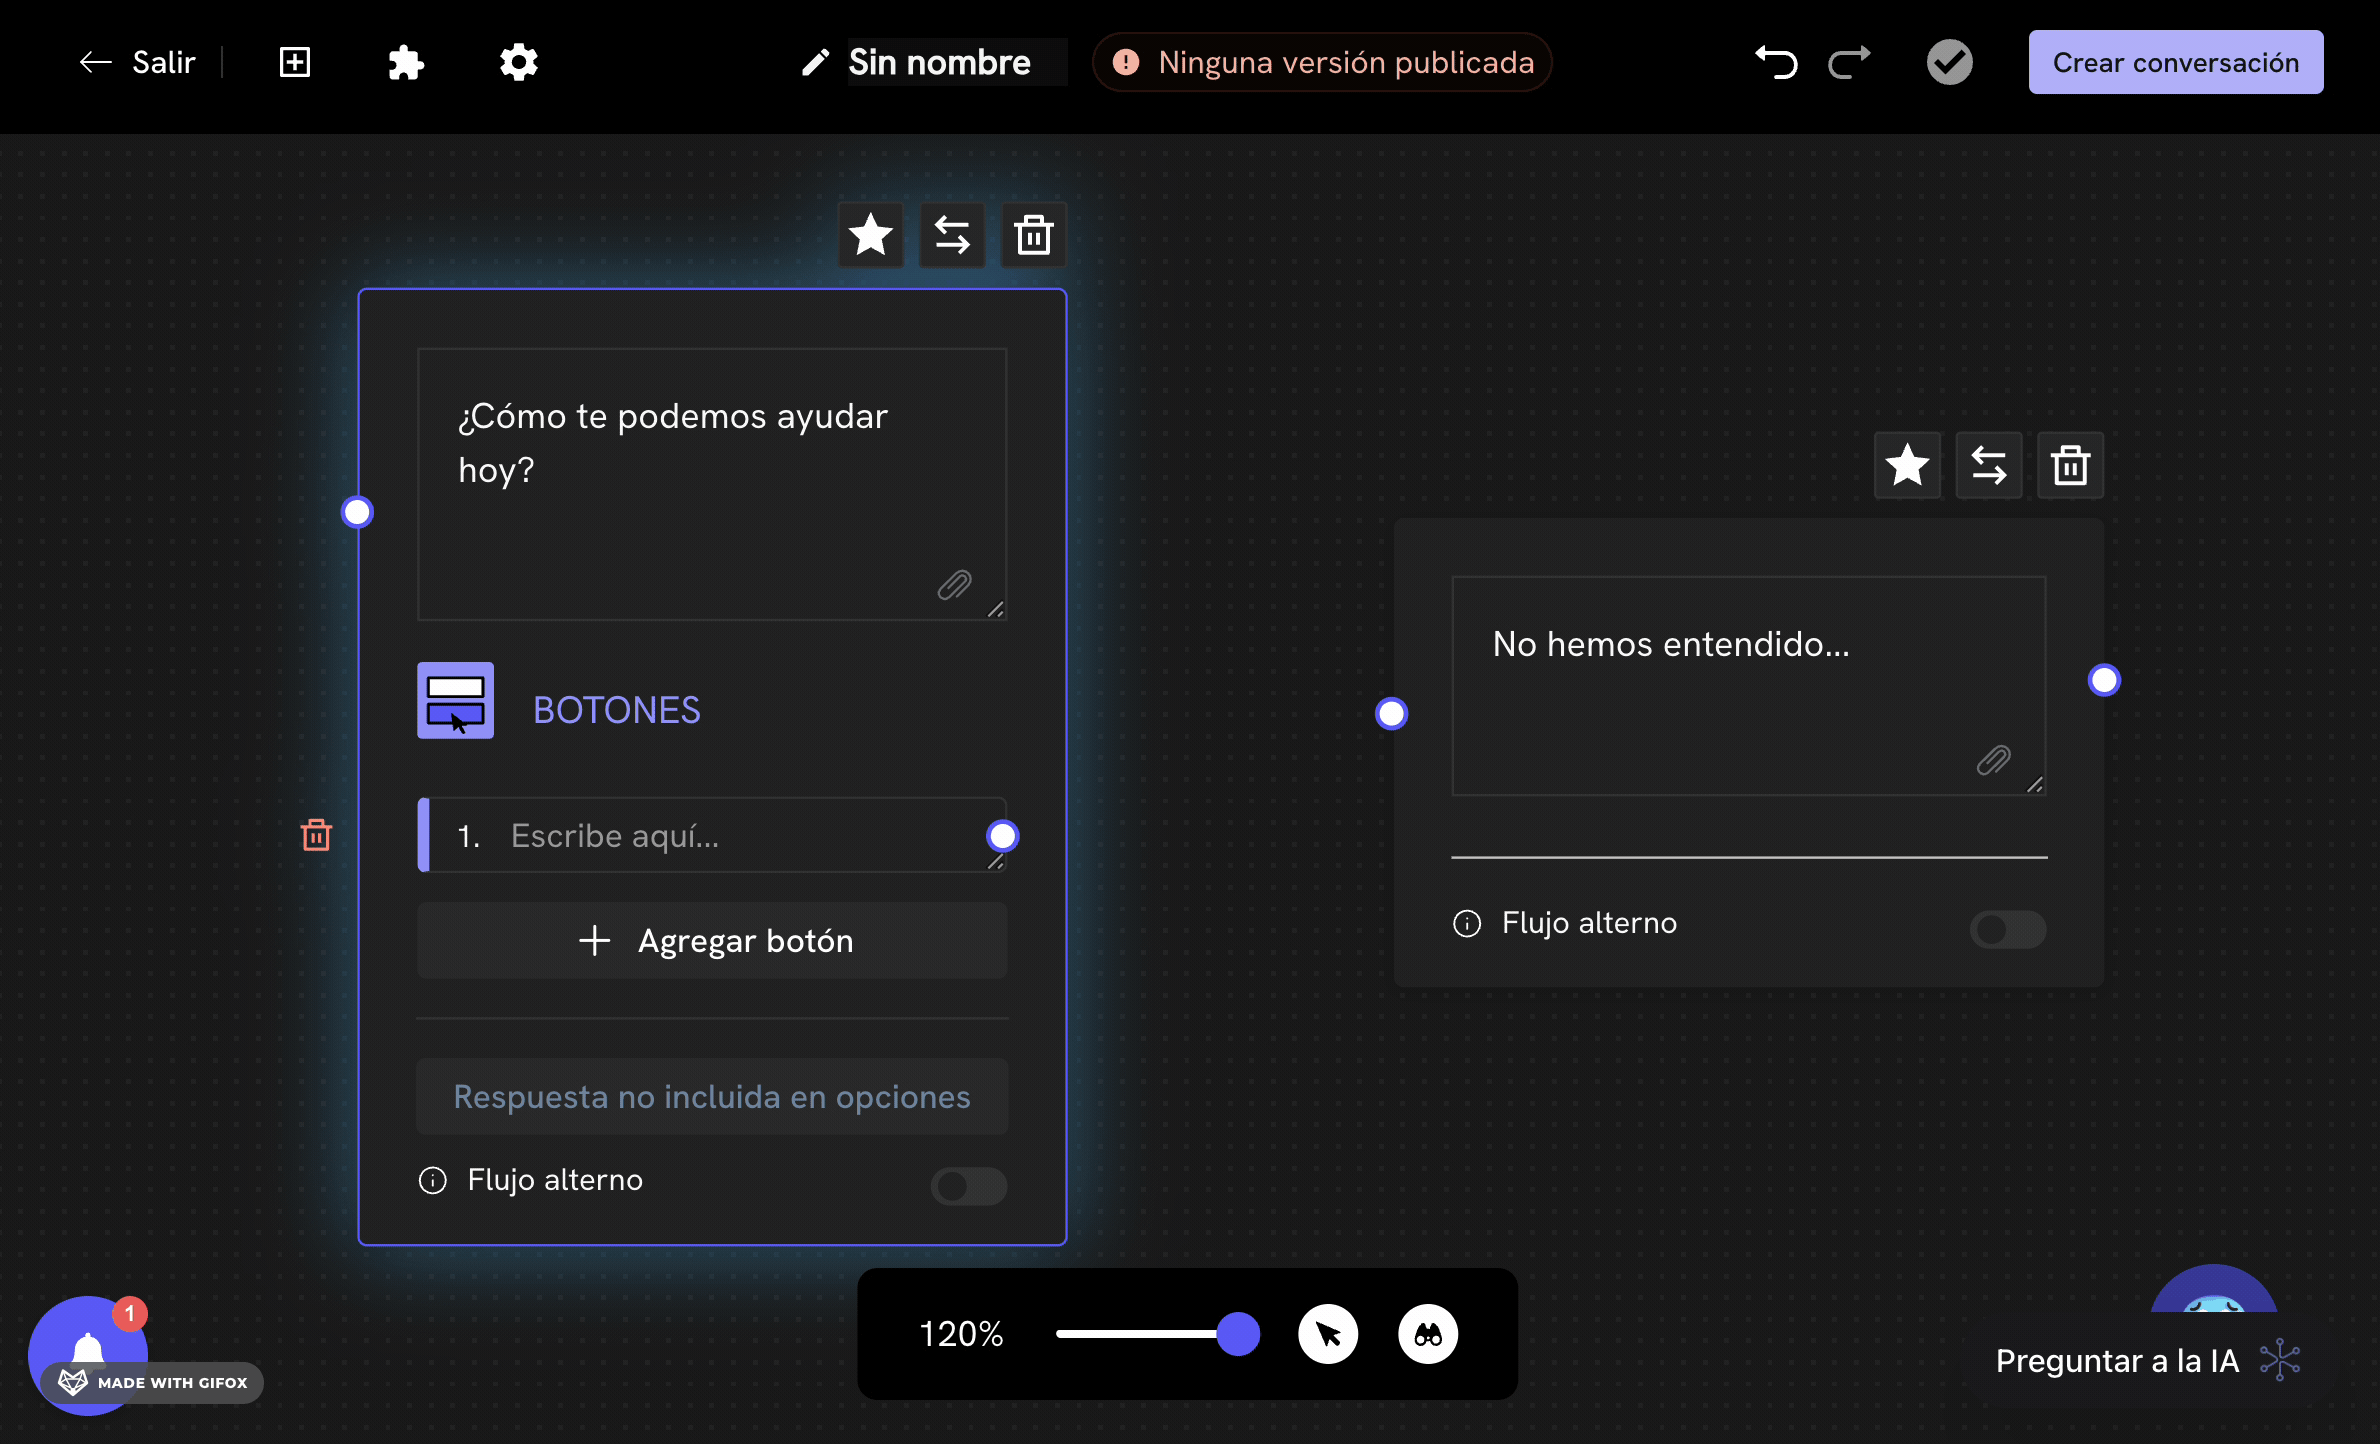Click the puzzle piece integrations icon

click(405, 63)
